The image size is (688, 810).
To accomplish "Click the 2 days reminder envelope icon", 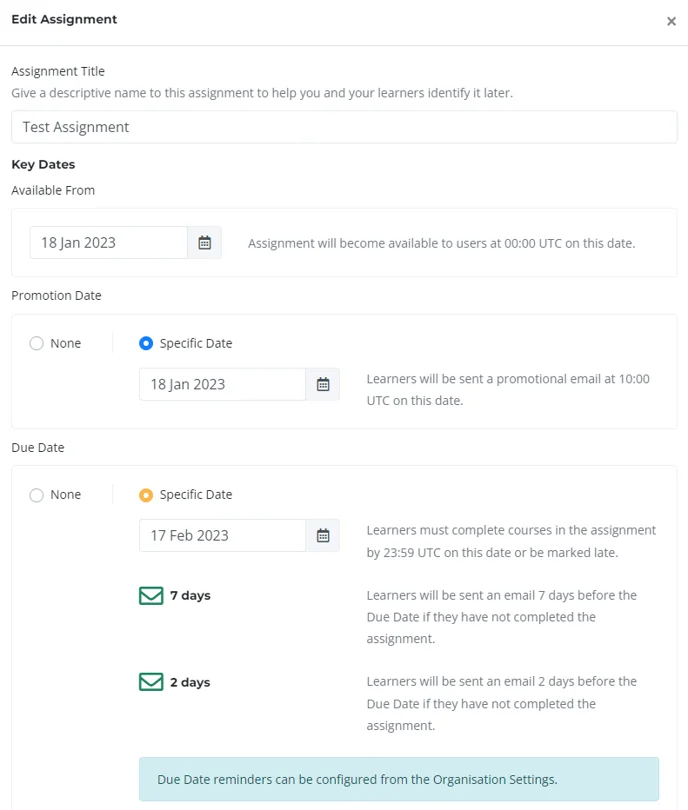I will click(x=151, y=682).
